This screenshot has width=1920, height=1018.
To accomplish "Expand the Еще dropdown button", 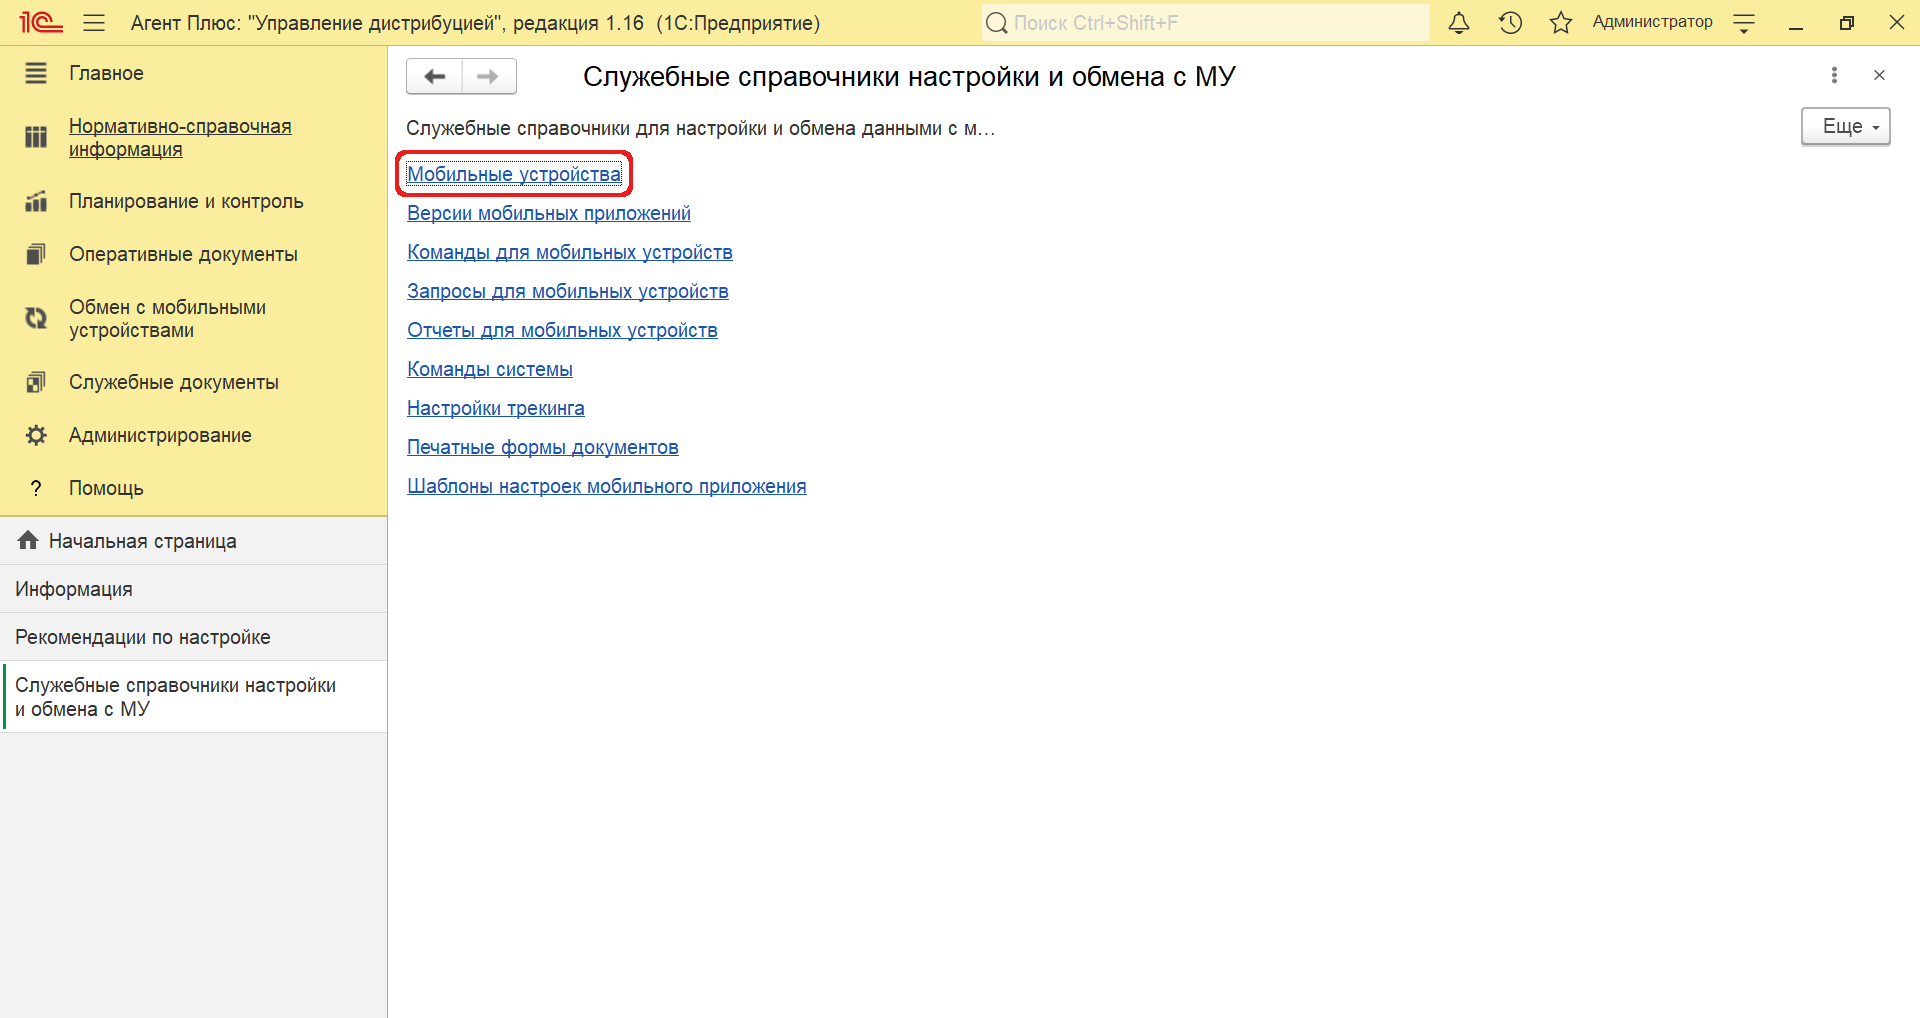I will (1845, 127).
